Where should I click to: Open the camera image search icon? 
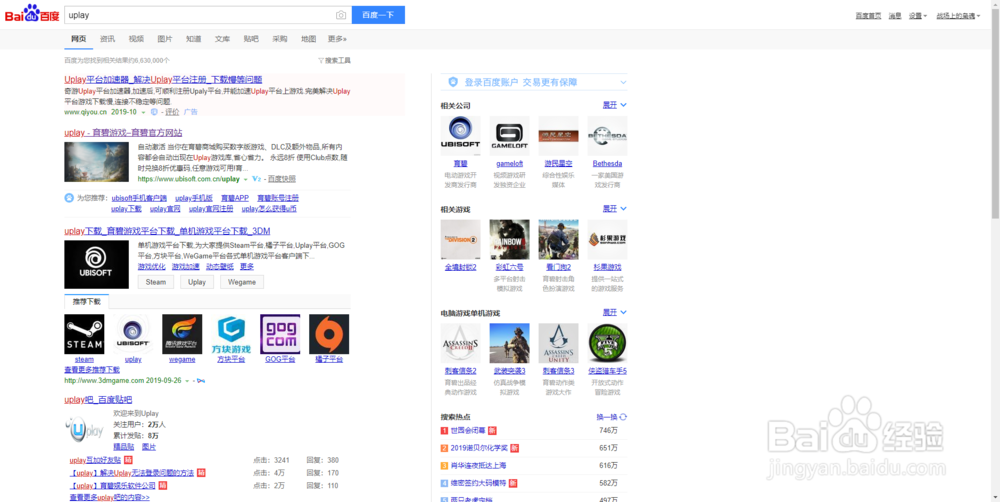[341, 15]
